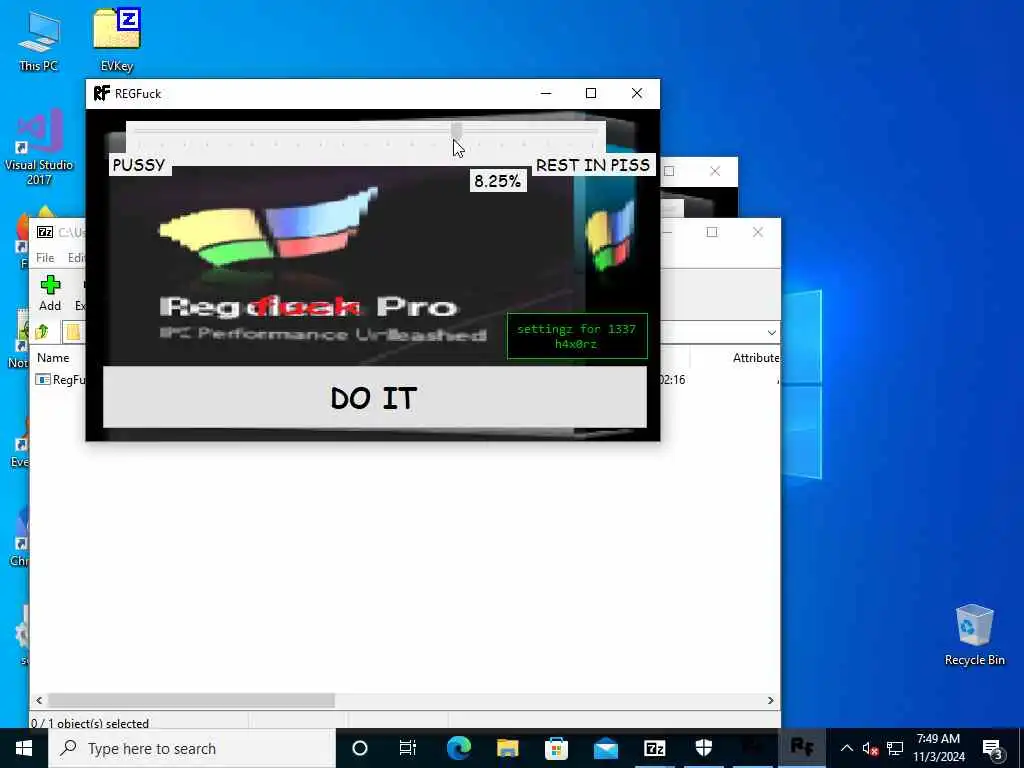Click the big DO IT button

pyautogui.click(x=374, y=397)
